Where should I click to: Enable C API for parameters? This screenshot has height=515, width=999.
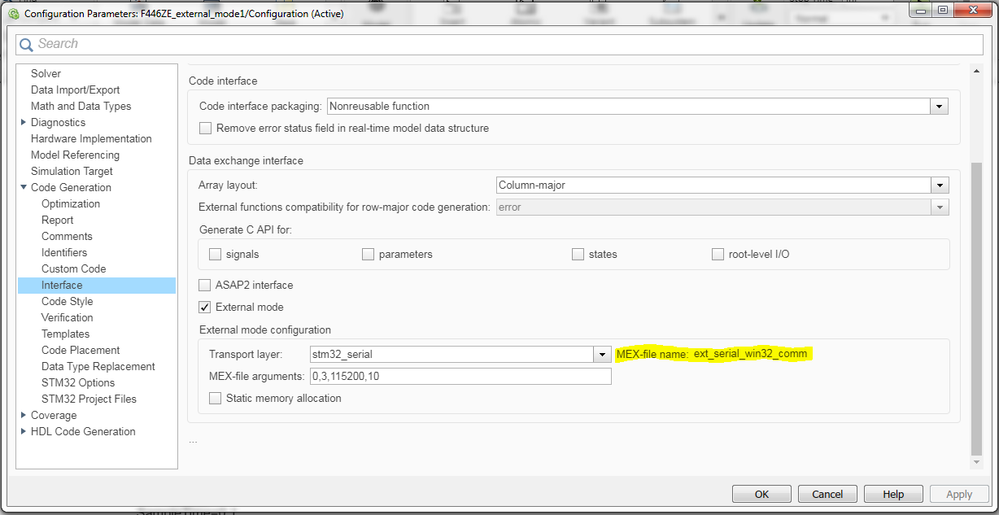pyautogui.click(x=368, y=254)
